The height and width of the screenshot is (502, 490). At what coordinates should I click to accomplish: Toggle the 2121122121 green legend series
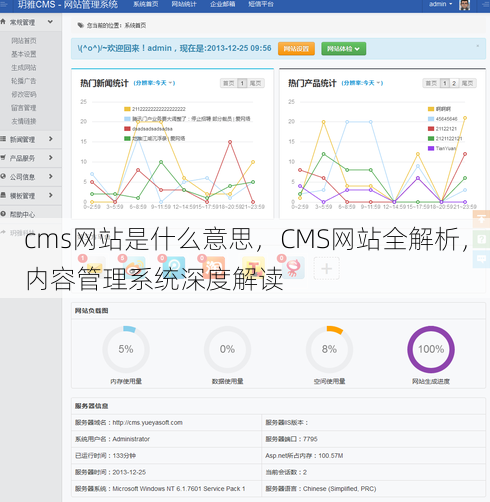445,138
